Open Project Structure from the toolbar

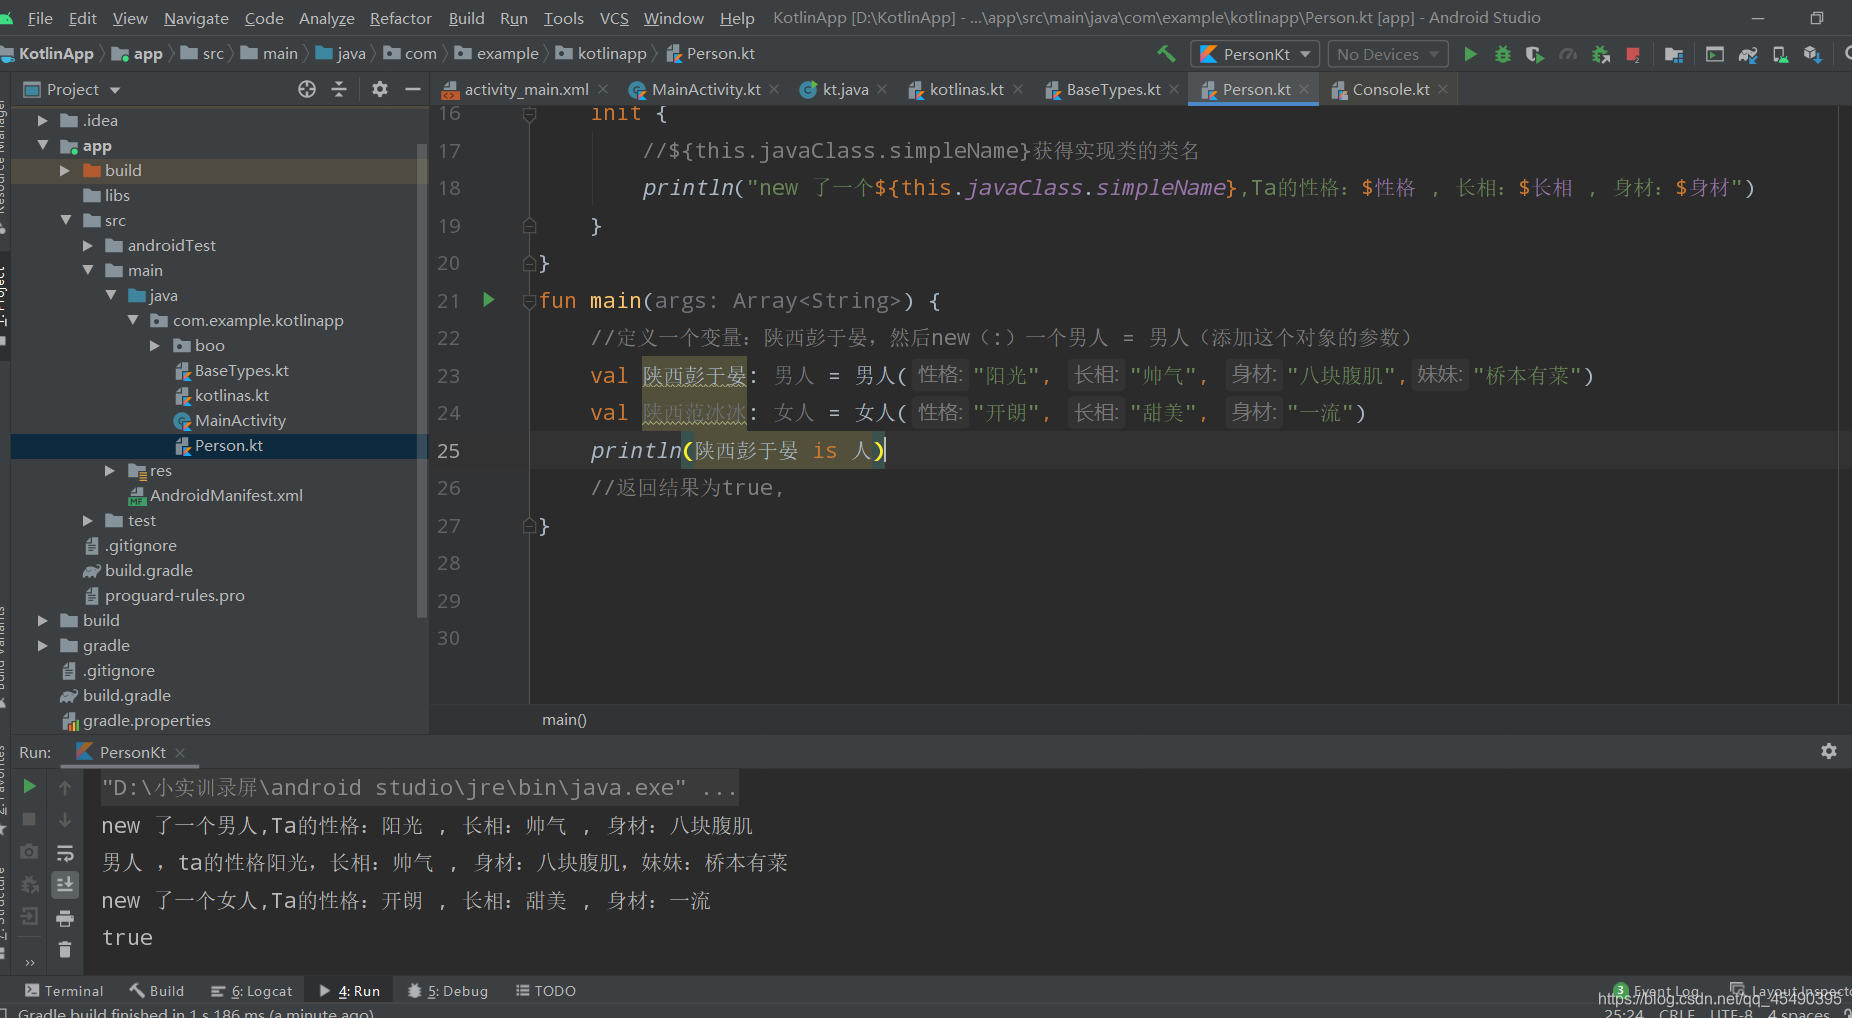coord(1674,54)
